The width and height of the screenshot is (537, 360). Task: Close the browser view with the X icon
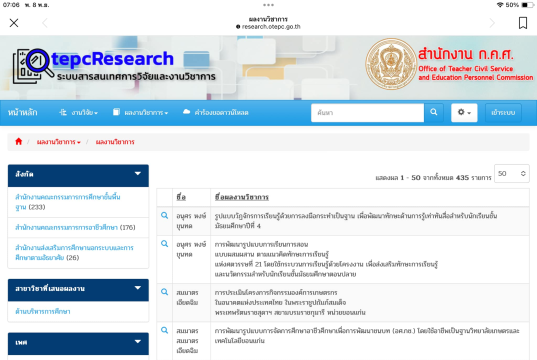click(x=14, y=23)
